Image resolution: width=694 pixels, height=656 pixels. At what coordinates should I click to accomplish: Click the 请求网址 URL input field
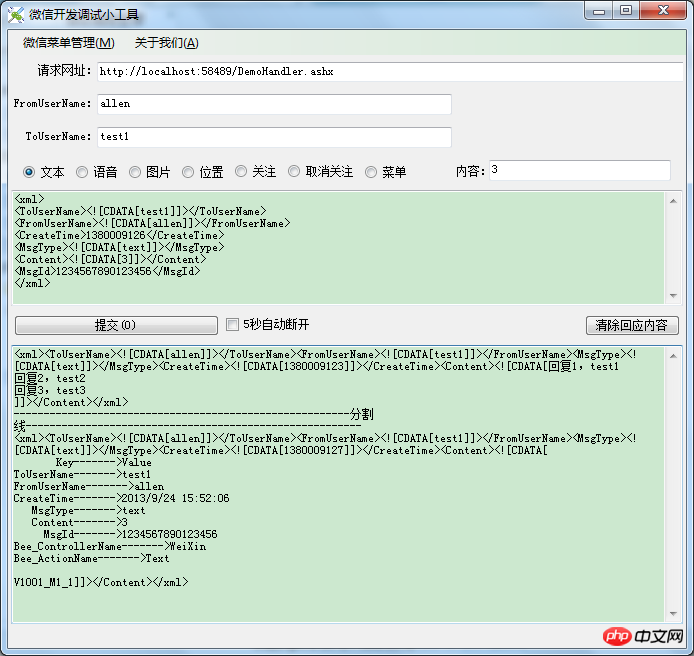click(x=390, y=72)
